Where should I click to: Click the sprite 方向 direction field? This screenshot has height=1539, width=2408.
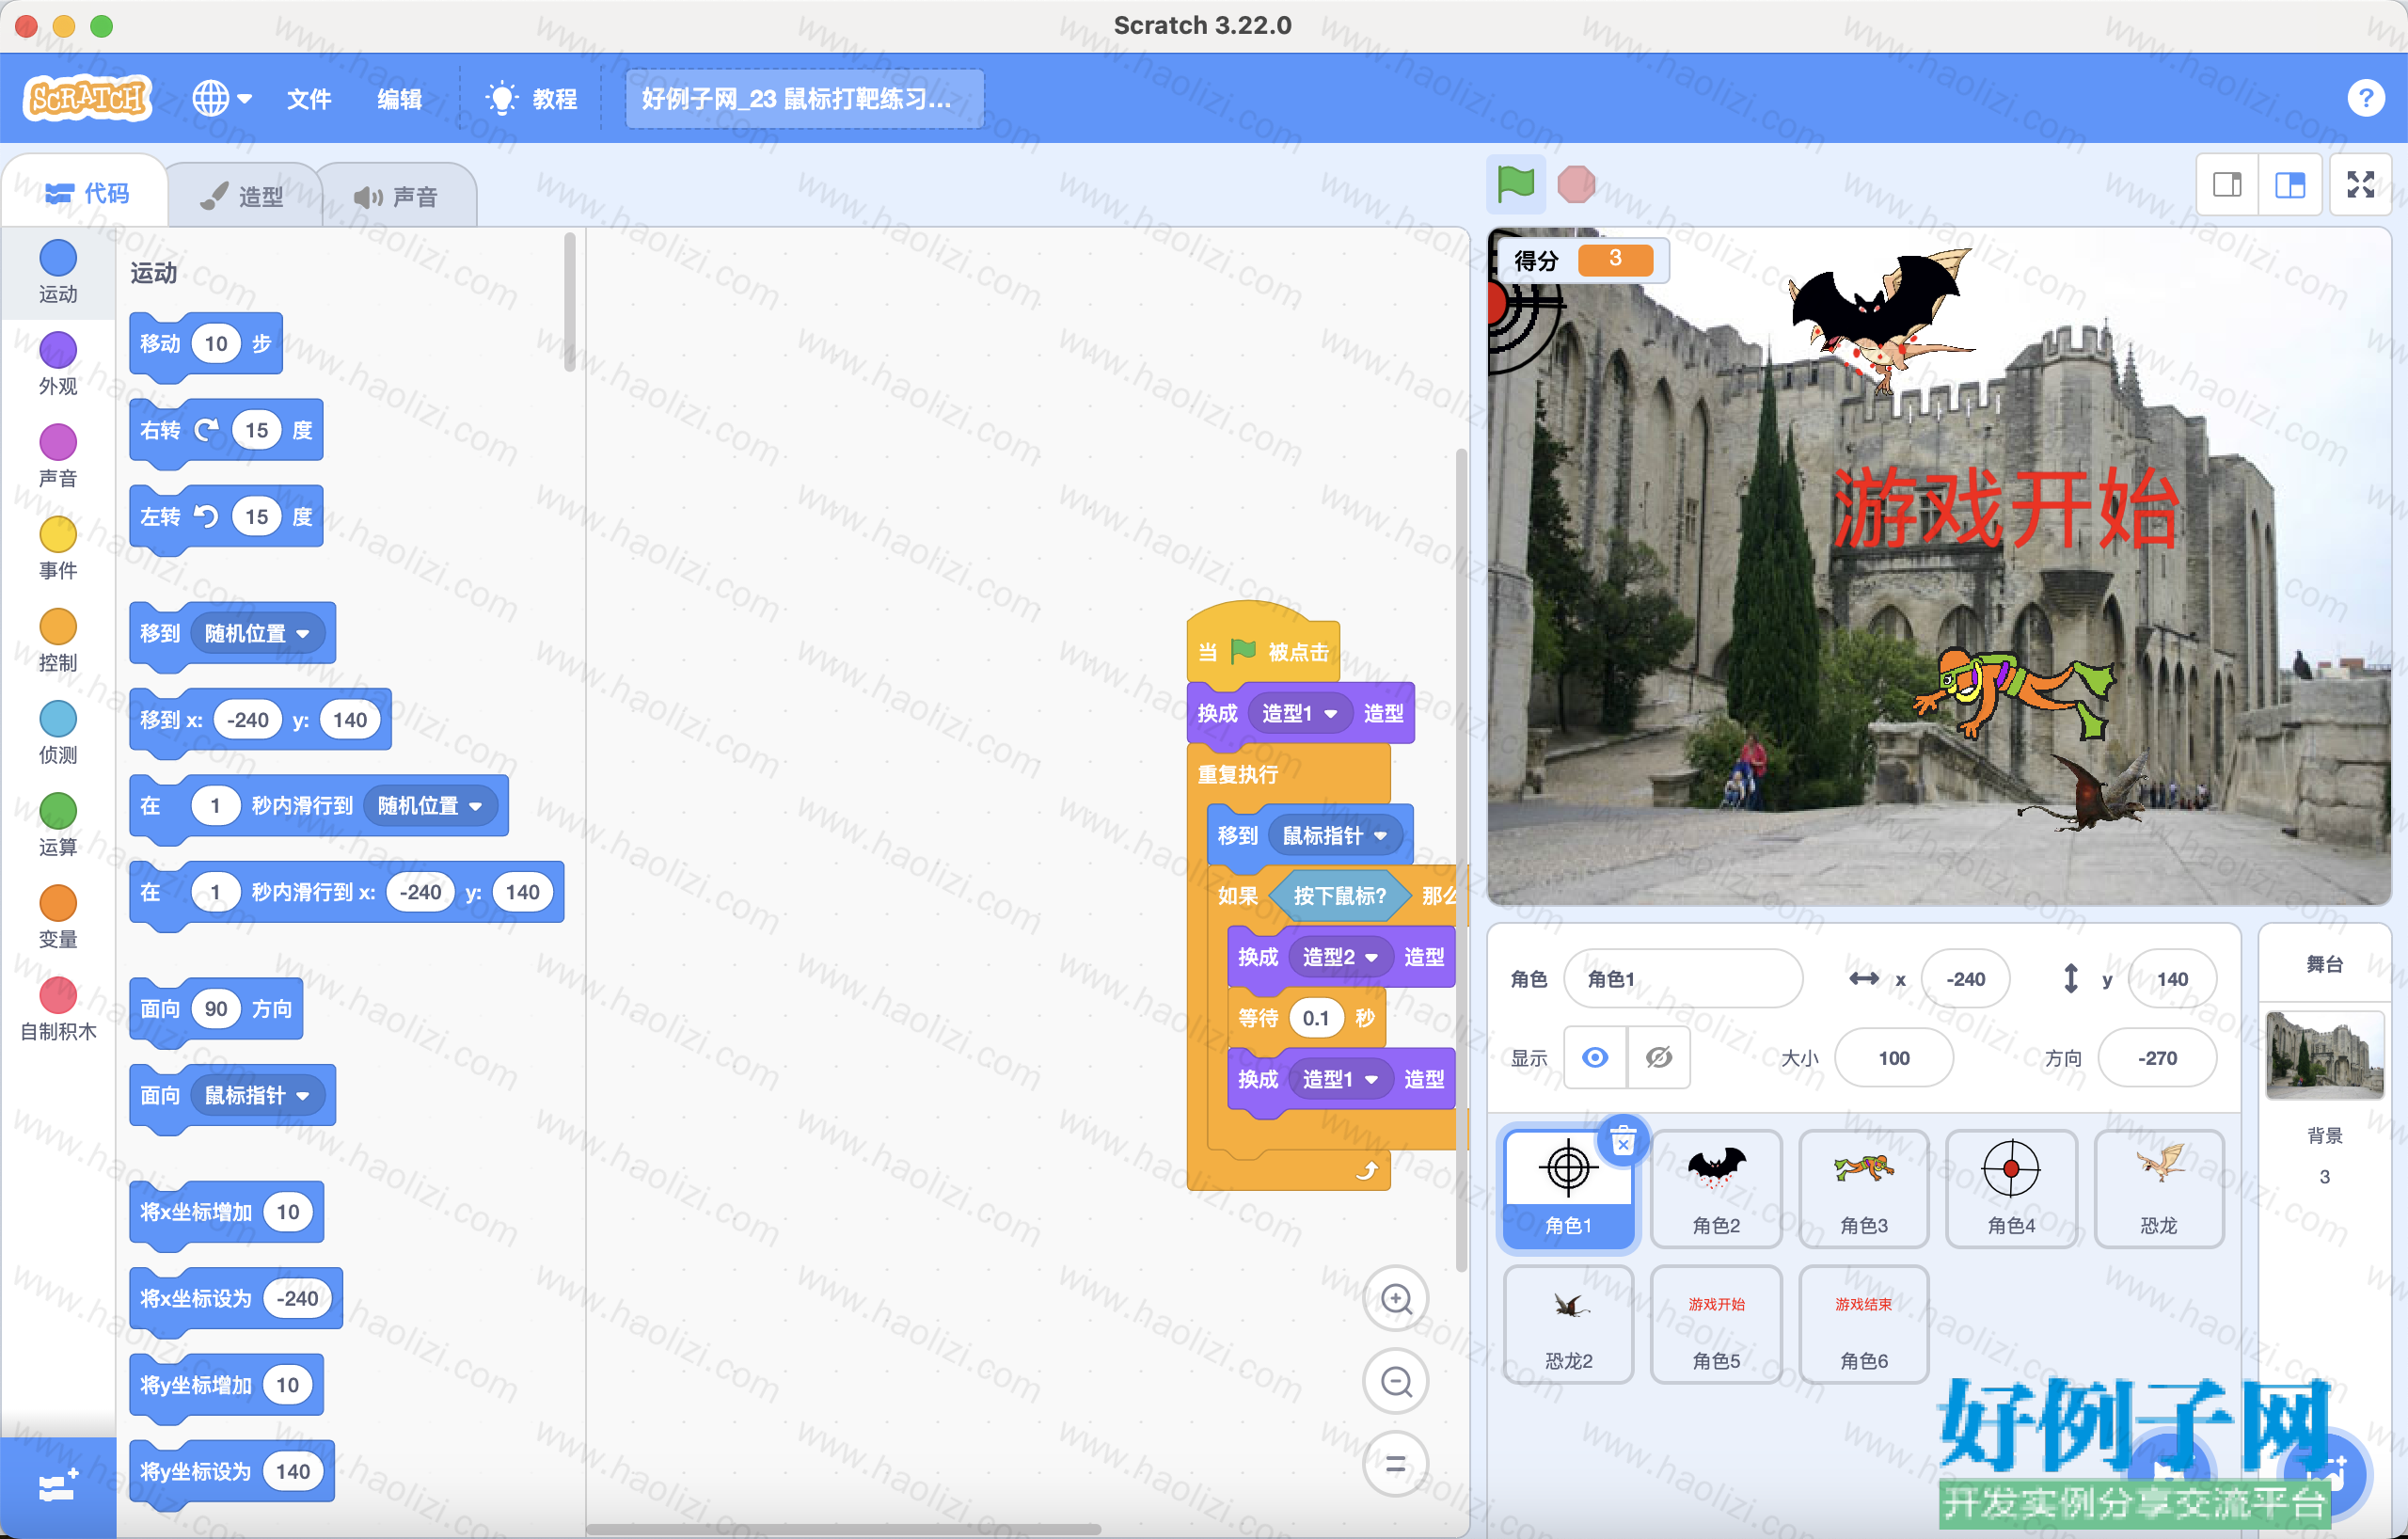tap(2157, 1057)
